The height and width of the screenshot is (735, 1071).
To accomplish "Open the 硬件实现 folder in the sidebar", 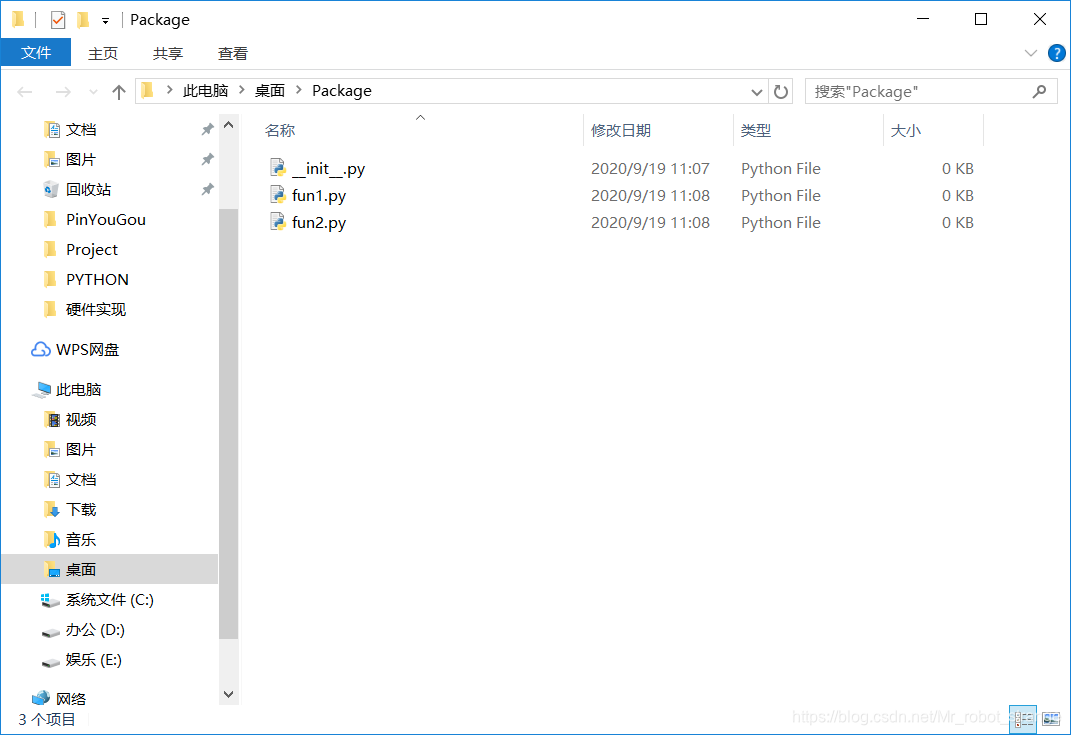I will tap(96, 309).
